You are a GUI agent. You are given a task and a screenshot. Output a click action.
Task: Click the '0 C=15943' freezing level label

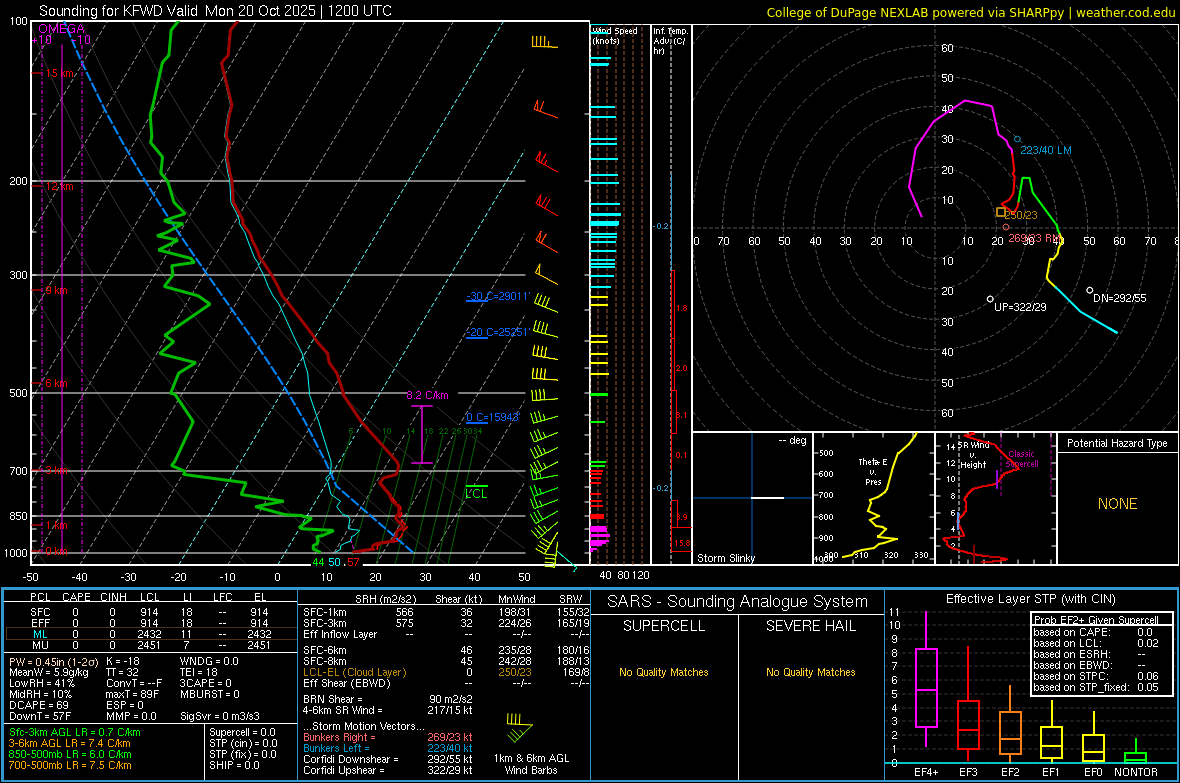492,417
